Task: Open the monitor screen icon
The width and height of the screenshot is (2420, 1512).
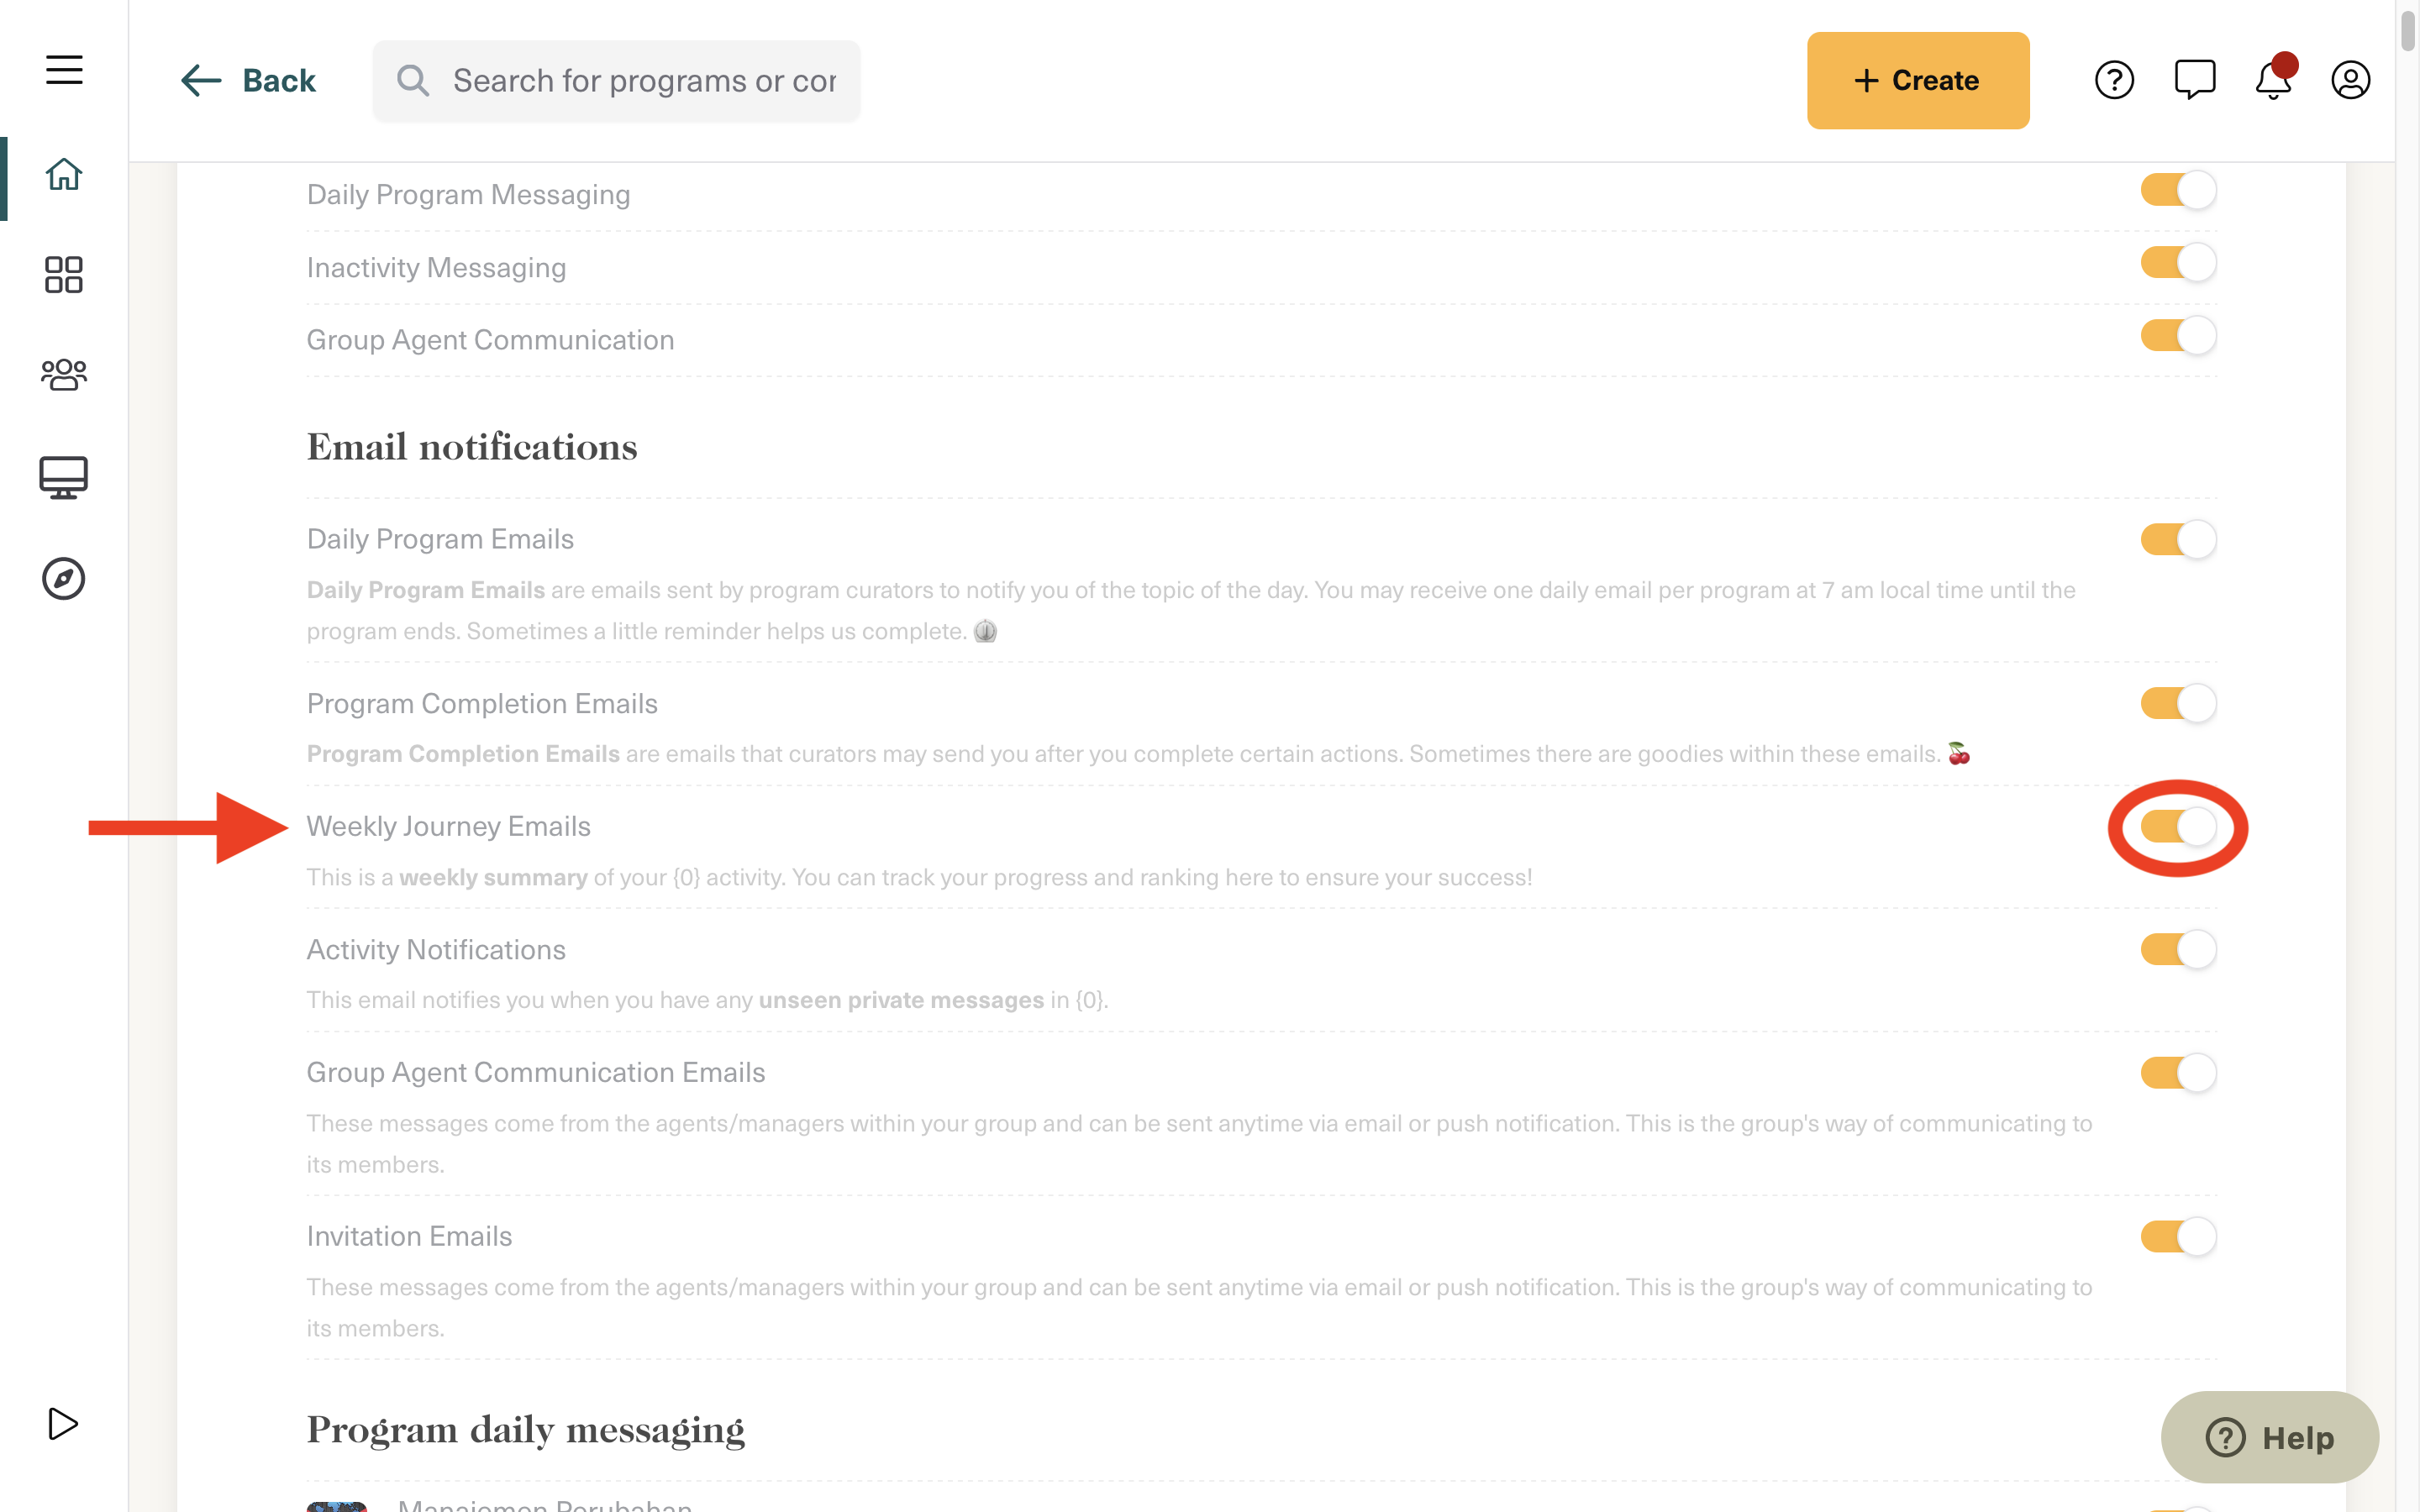Action: 64,477
